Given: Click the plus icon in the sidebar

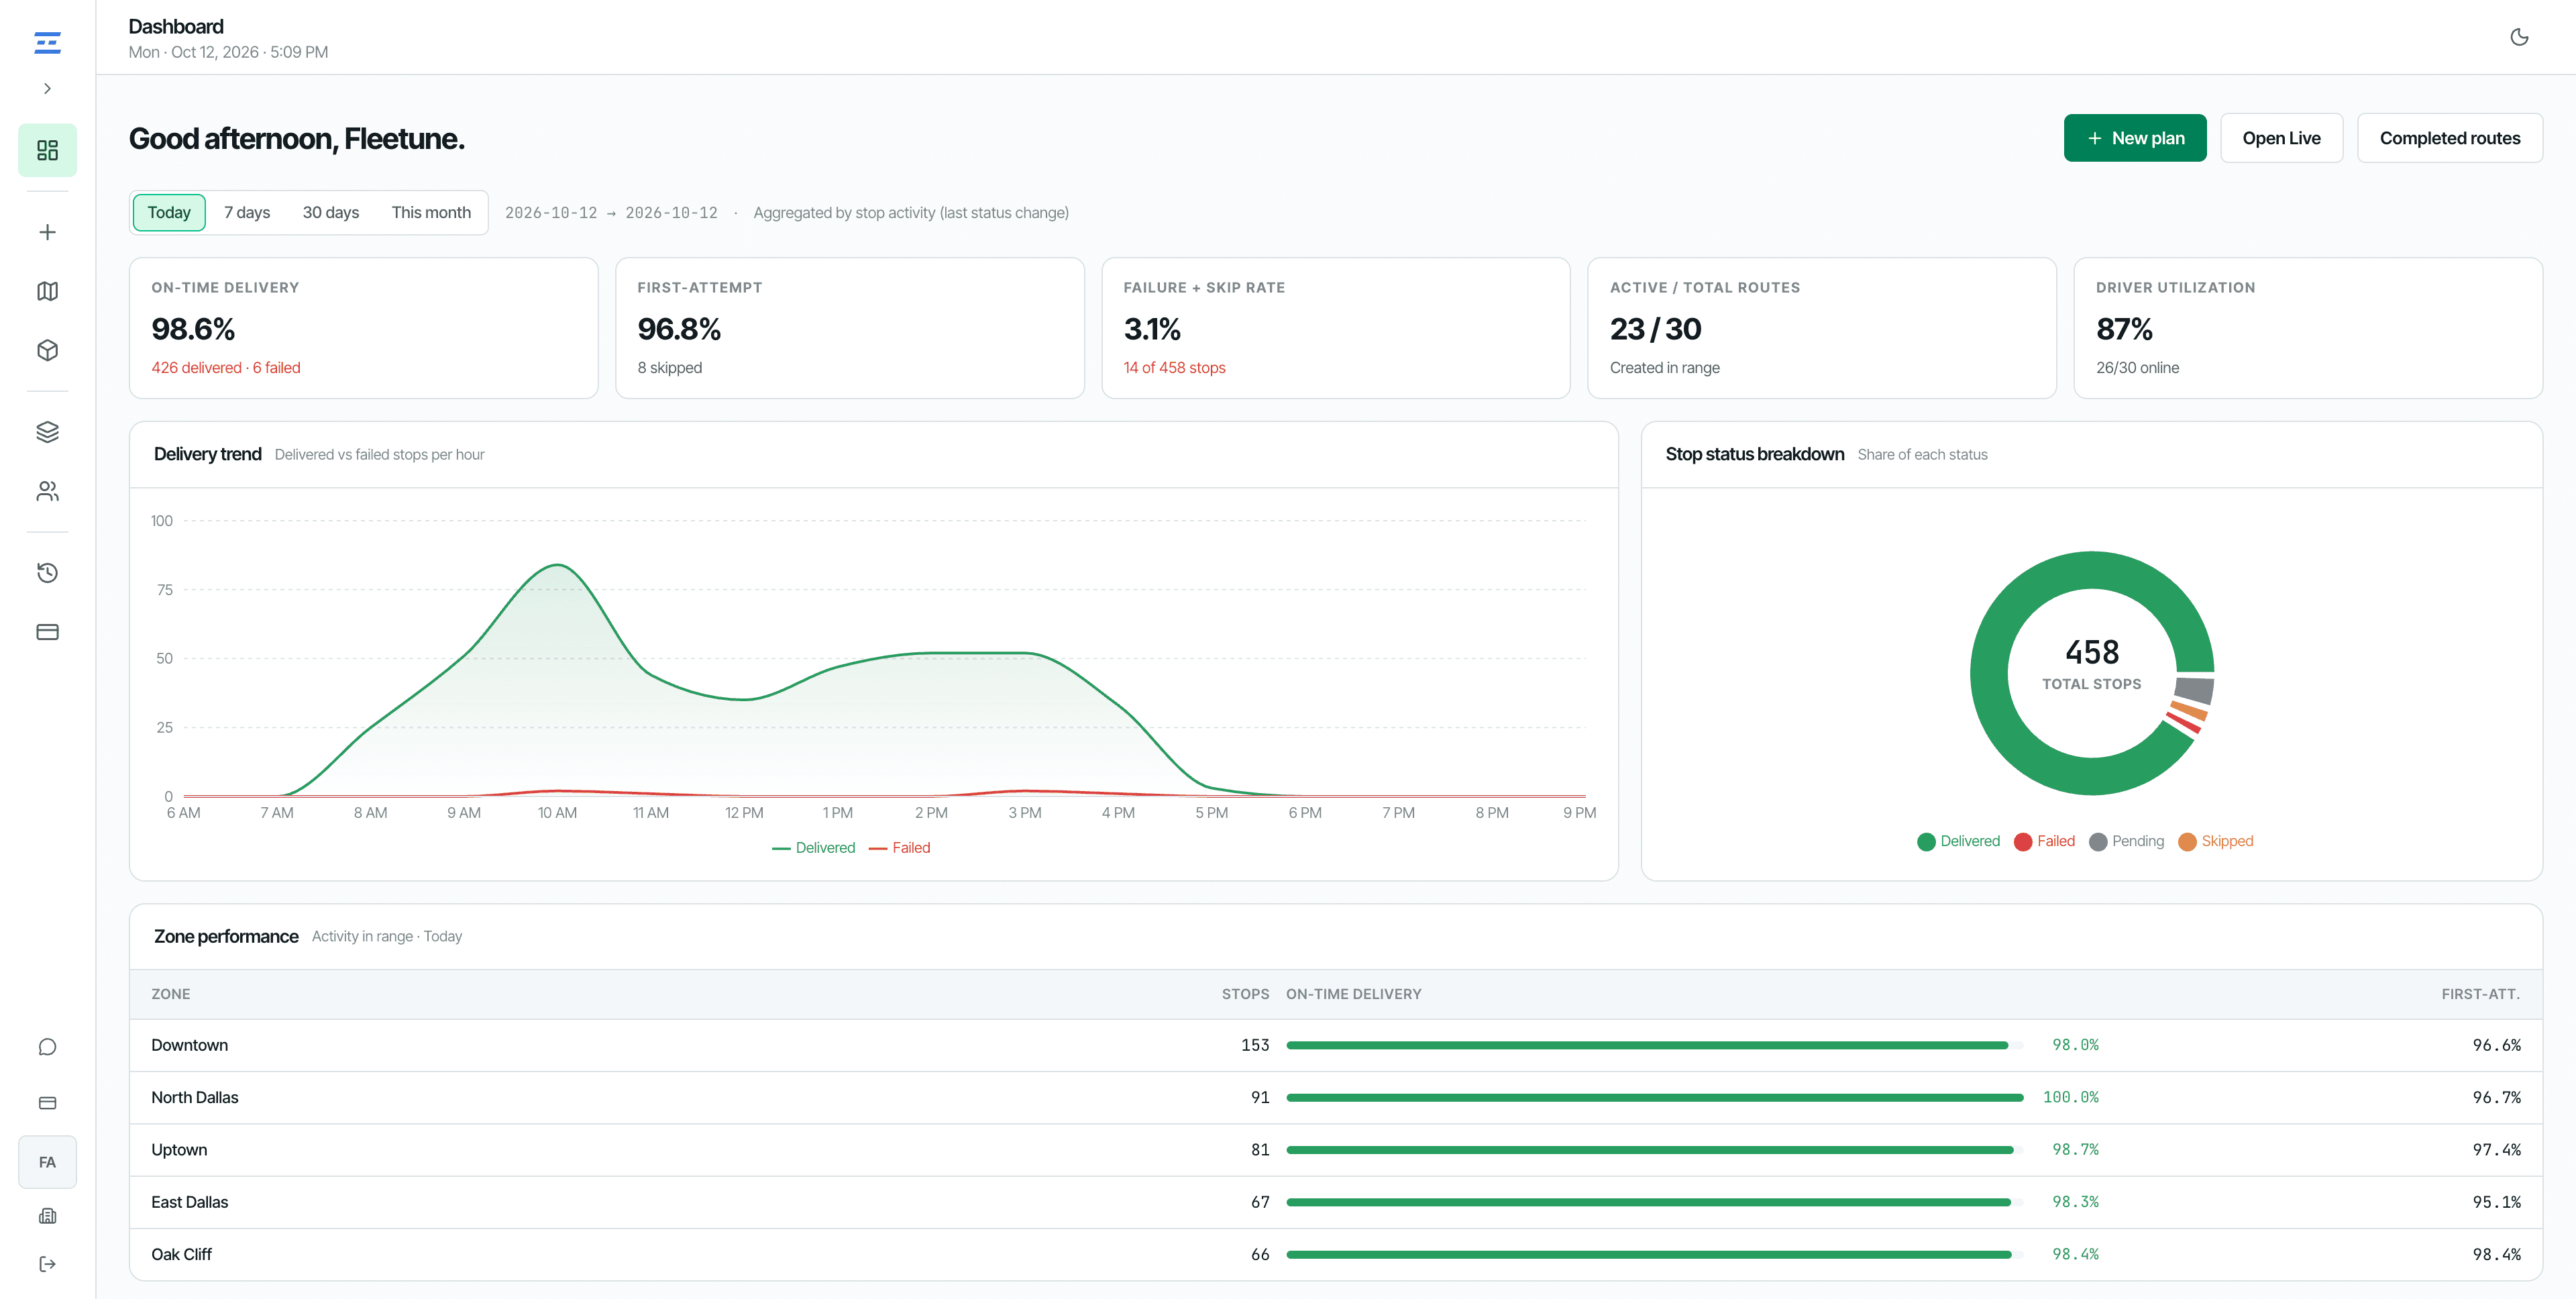Looking at the screenshot, I should point(47,232).
